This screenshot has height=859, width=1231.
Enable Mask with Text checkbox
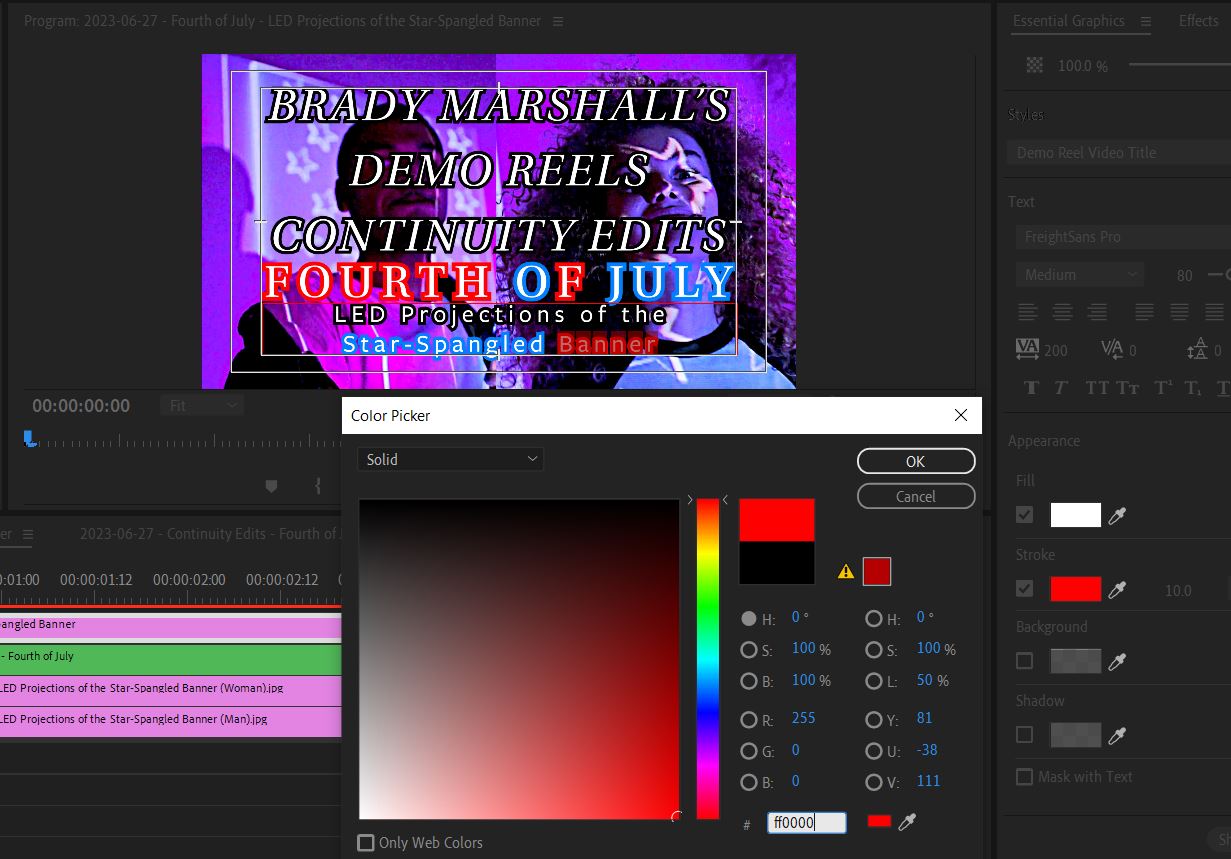coord(1024,777)
